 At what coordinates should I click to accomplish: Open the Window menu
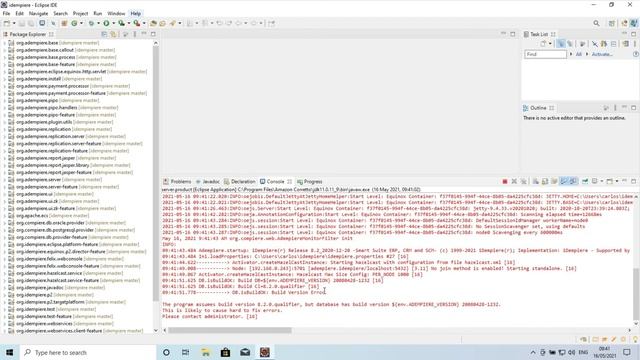(116, 13)
